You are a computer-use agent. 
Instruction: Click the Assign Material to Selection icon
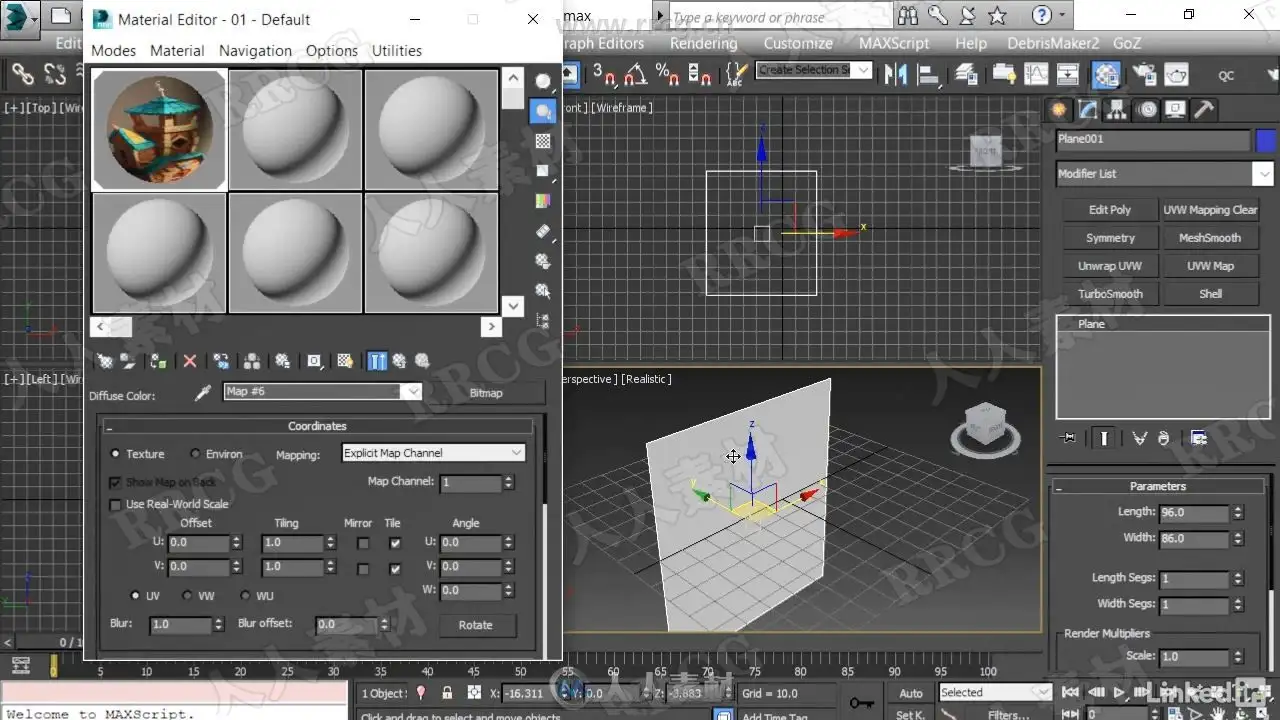(x=158, y=361)
